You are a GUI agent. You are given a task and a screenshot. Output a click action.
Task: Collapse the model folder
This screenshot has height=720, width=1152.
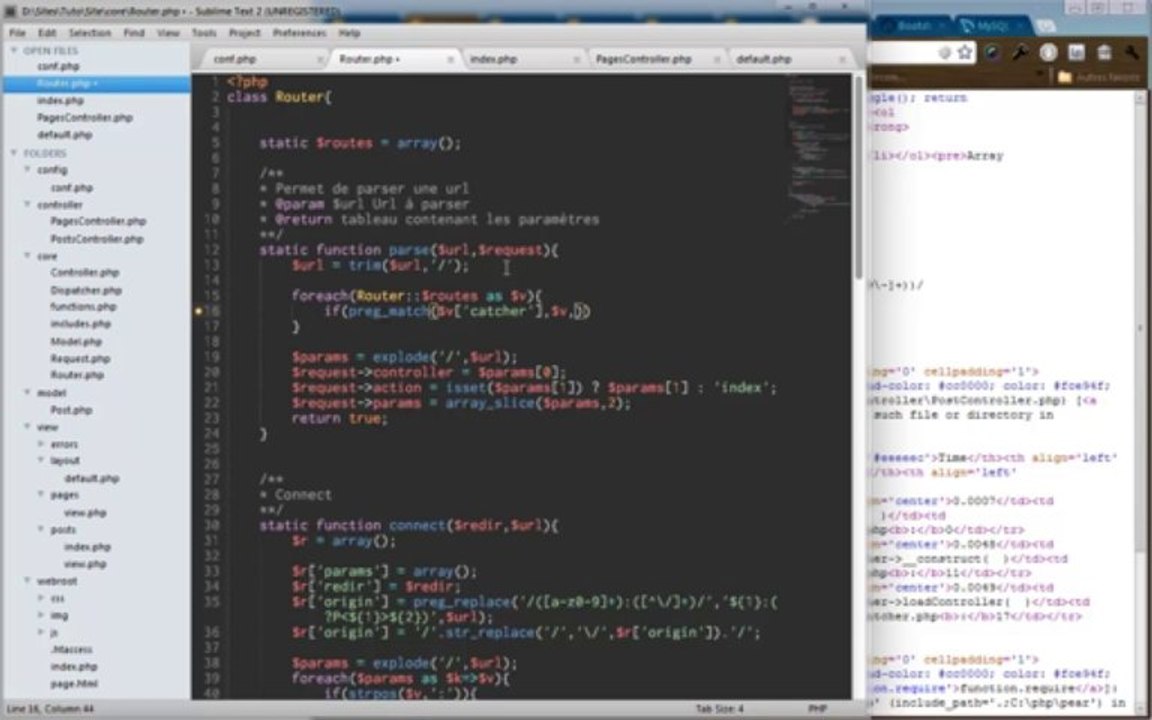tap(27, 393)
